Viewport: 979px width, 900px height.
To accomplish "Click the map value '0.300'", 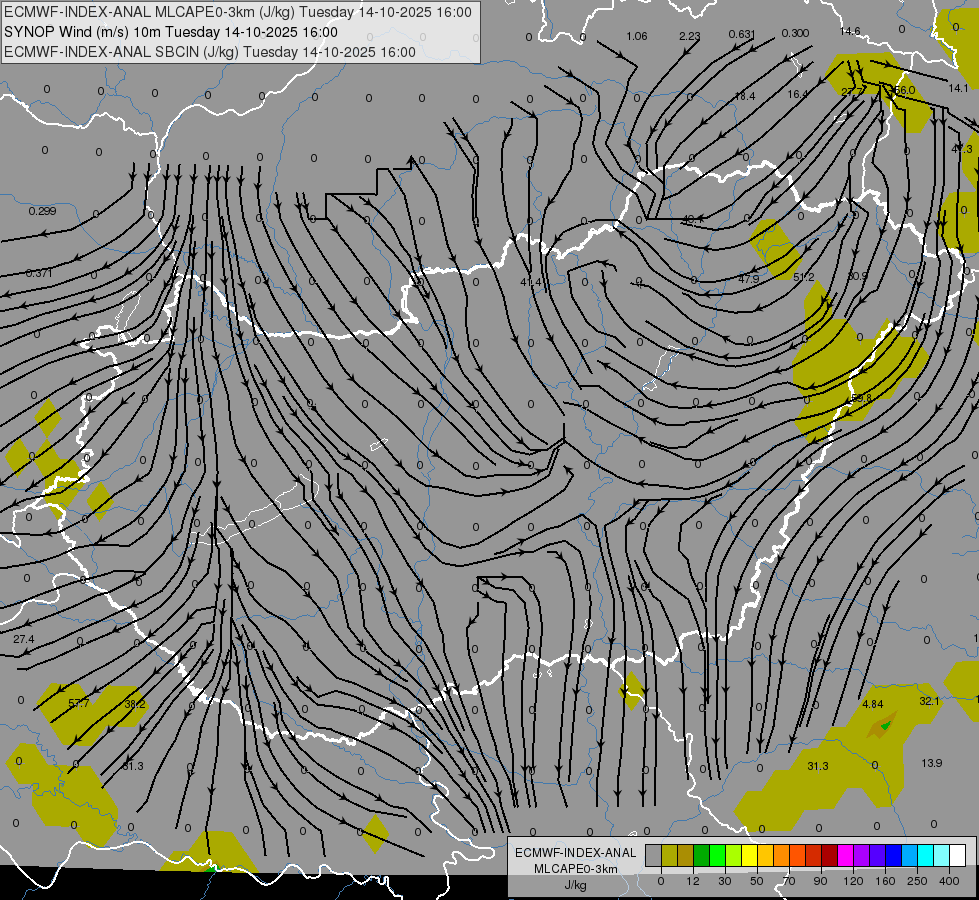I will pos(795,33).
